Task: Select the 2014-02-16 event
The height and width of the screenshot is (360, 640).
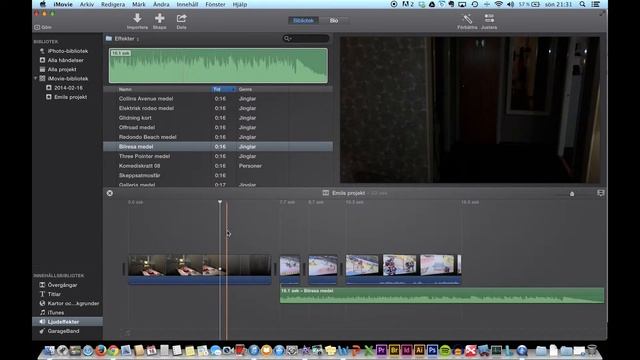Action: coord(68,88)
